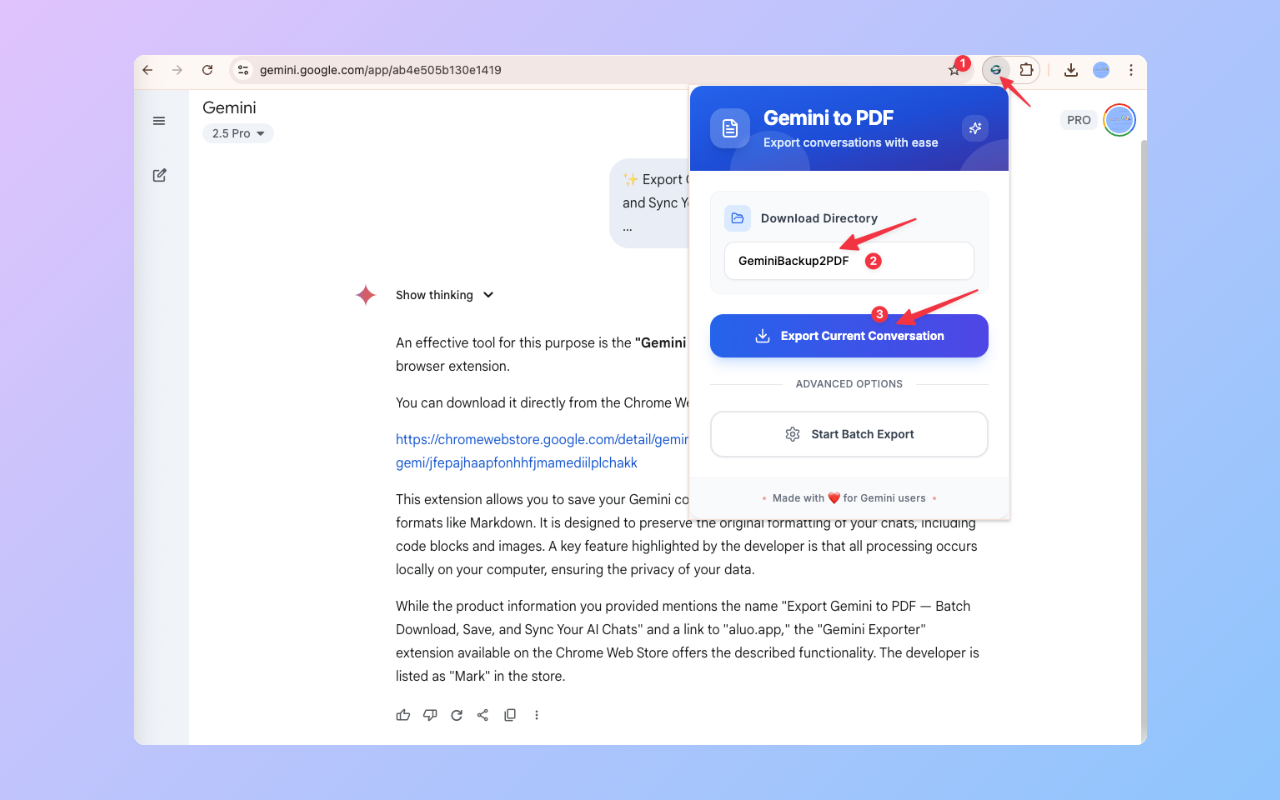1280x800 pixels.
Task: Open the 2.5 Pro model dropdown
Action: pyautogui.click(x=238, y=133)
